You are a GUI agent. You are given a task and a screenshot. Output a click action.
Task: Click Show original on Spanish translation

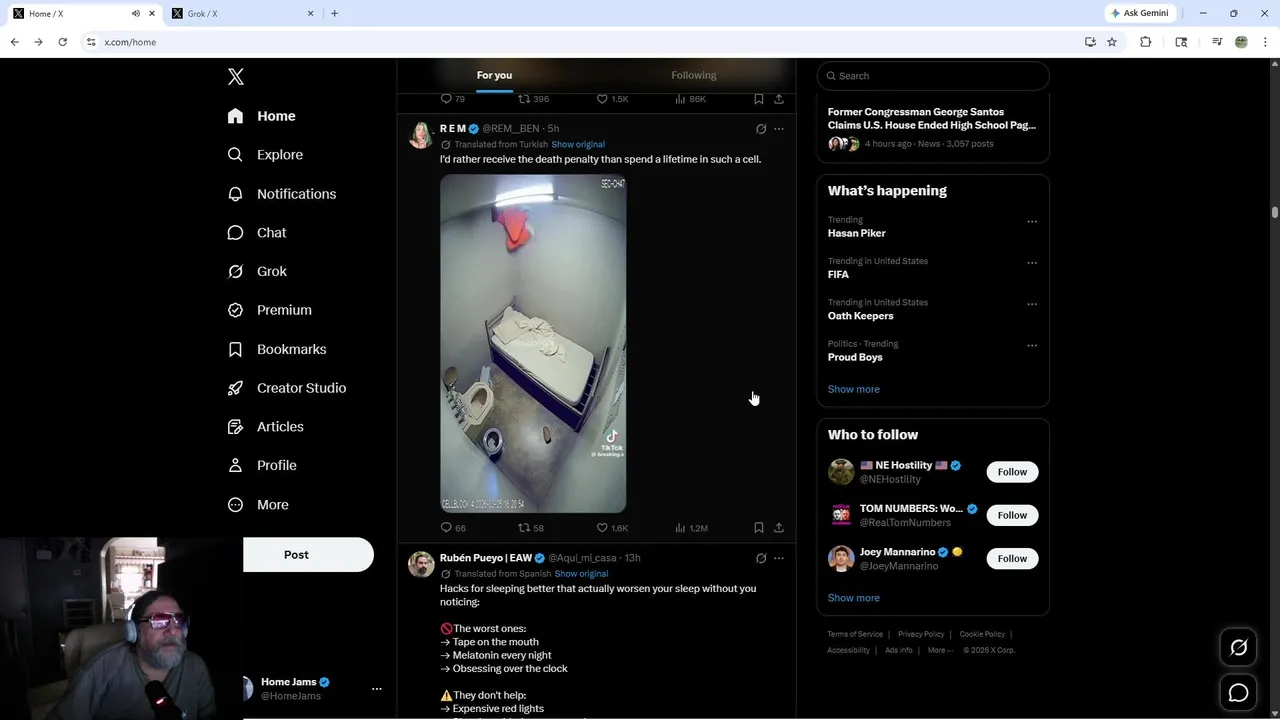tap(581, 574)
